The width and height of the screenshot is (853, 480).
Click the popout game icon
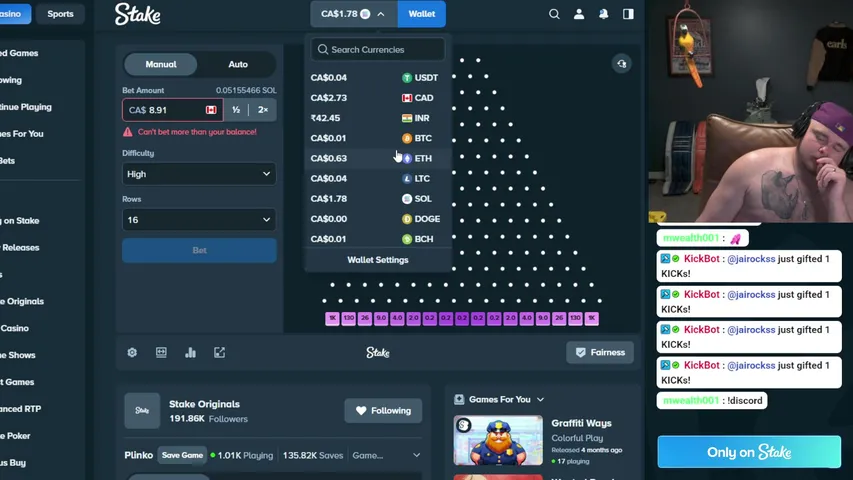219,353
